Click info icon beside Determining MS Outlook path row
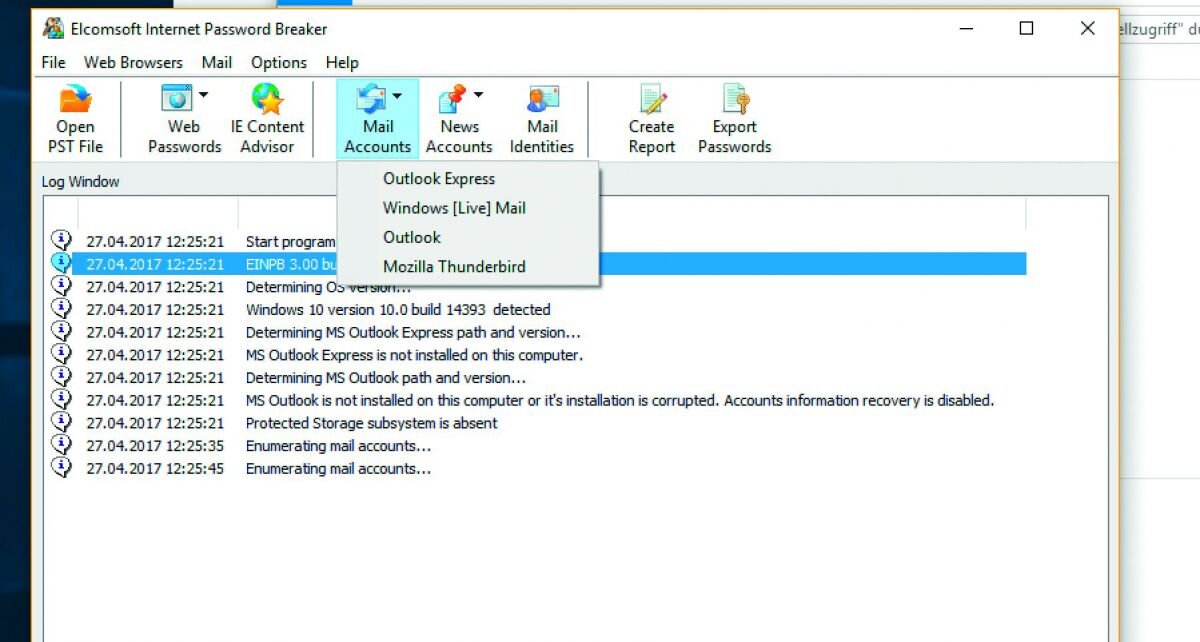The height and width of the screenshot is (642, 1200). click(x=61, y=377)
